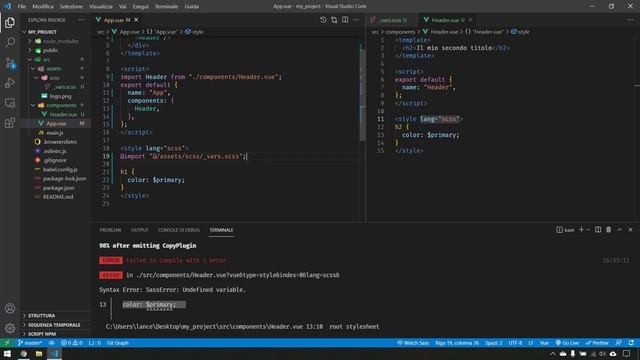The image size is (640, 360).
Task: Show hidden system tray icons
Action: [553, 354]
